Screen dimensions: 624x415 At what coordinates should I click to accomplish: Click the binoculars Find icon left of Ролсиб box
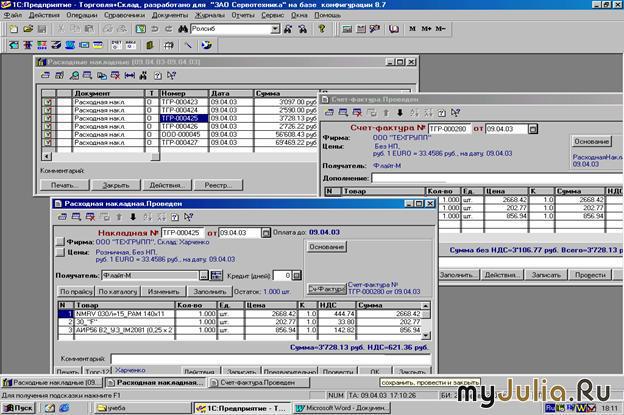pyautogui.click(x=183, y=29)
